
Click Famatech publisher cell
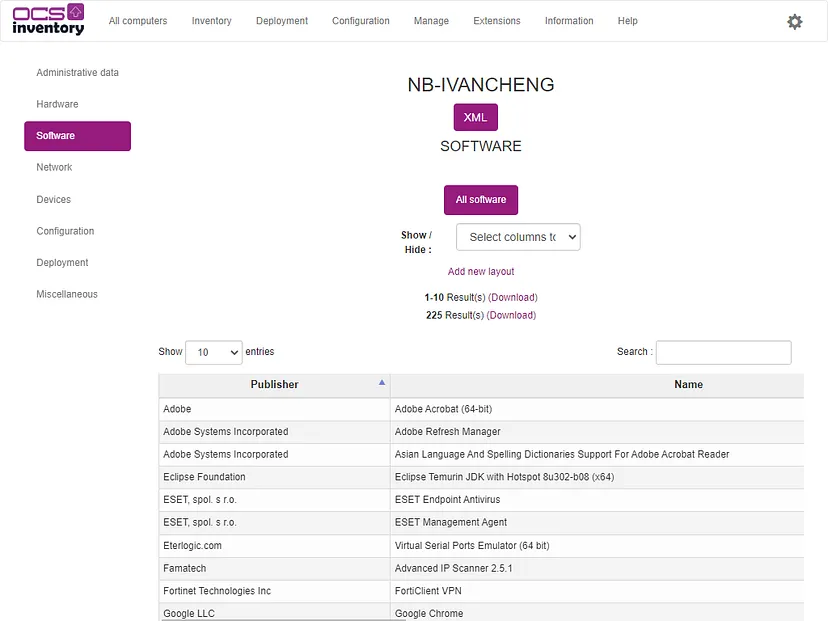pos(274,568)
